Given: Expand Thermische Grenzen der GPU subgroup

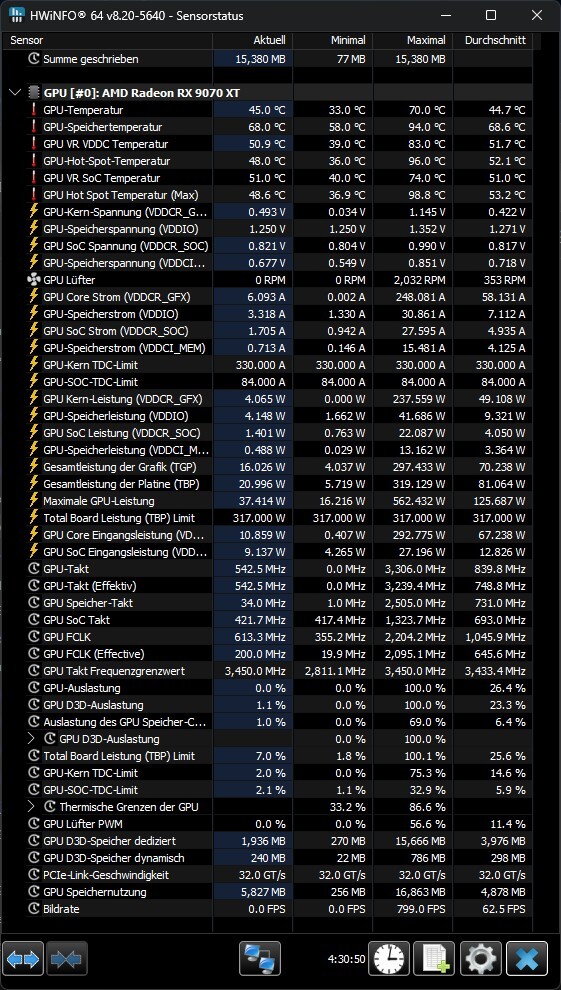Looking at the screenshot, I should [32, 807].
